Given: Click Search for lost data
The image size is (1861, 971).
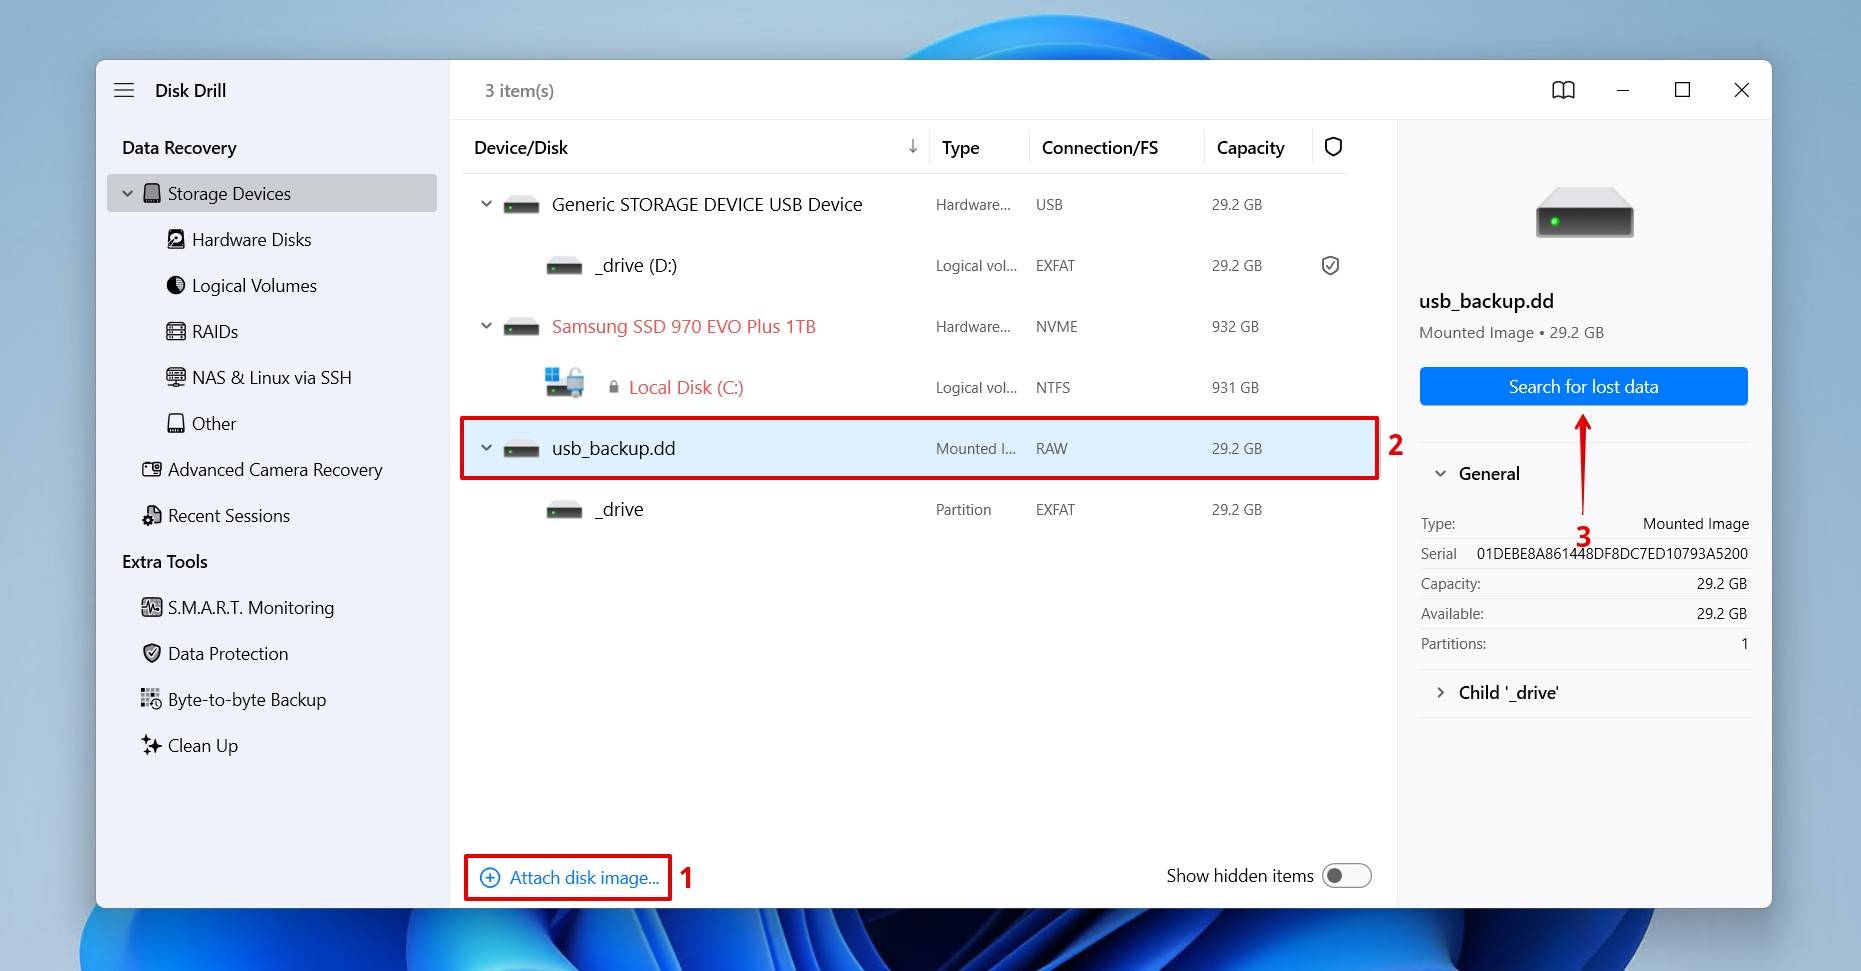Looking at the screenshot, I should (x=1583, y=386).
